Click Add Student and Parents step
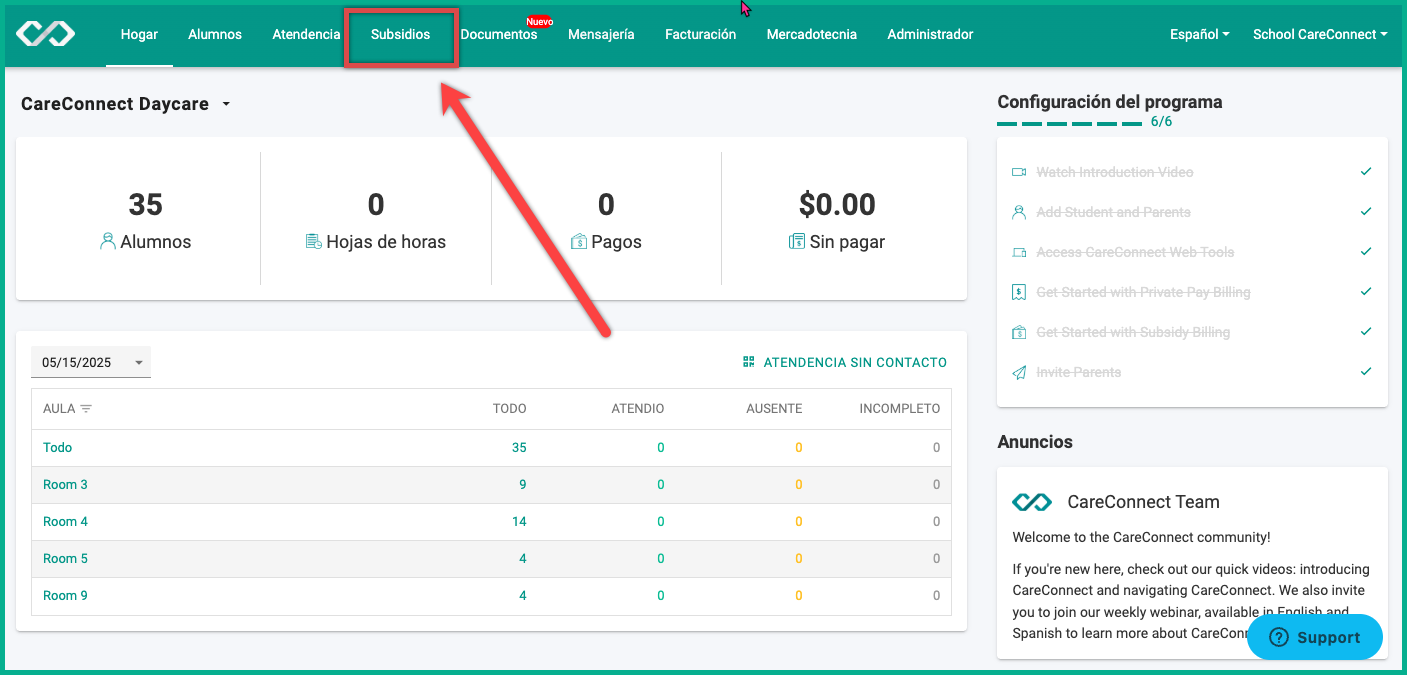The height and width of the screenshot is (675, 1407). 1113,212
